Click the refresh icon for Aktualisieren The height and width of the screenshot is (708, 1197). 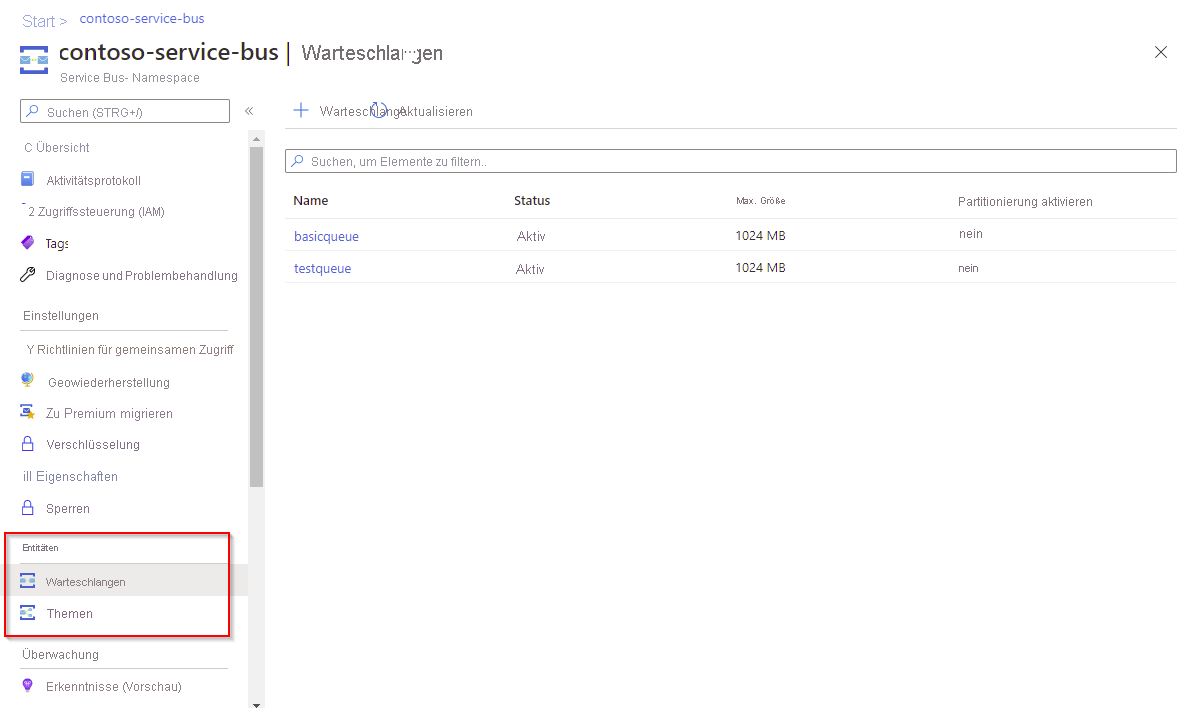[x=379, y=111]
